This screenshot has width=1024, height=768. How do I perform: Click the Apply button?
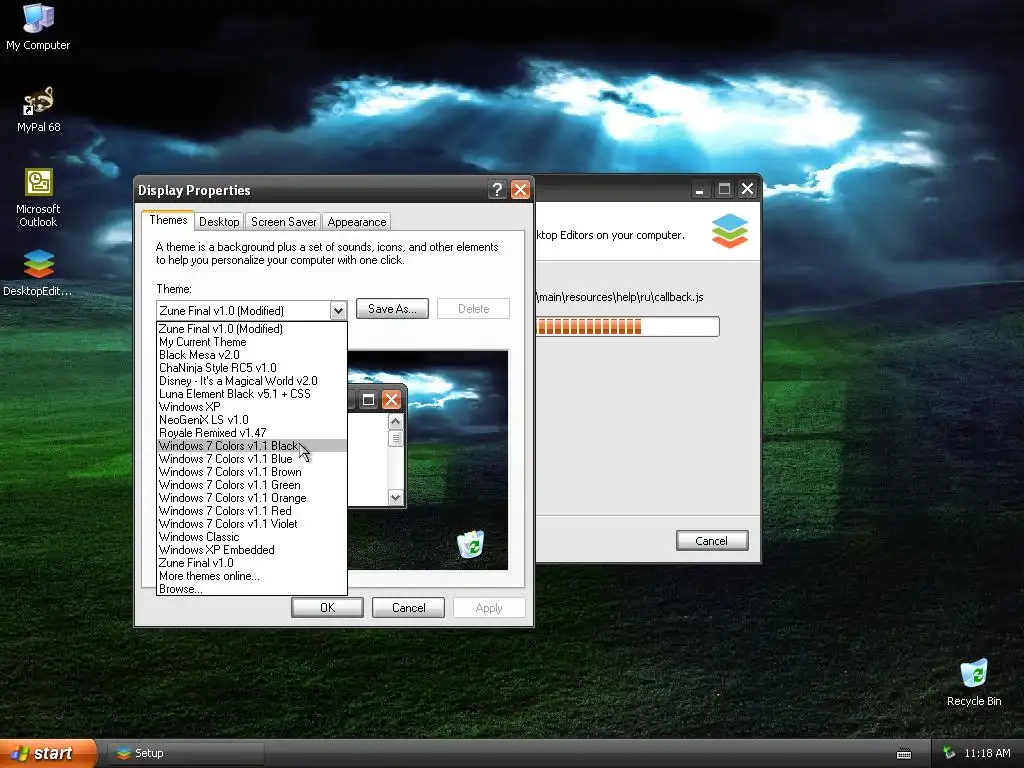pyautogui.click(x=489, y=607)
